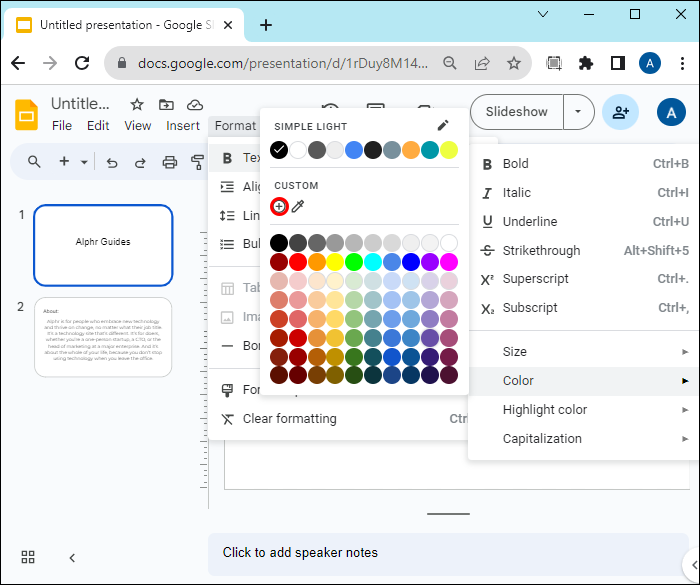Screen dimensions: 700x585
Task: Open the Format menu
Action: pos(235,126)
